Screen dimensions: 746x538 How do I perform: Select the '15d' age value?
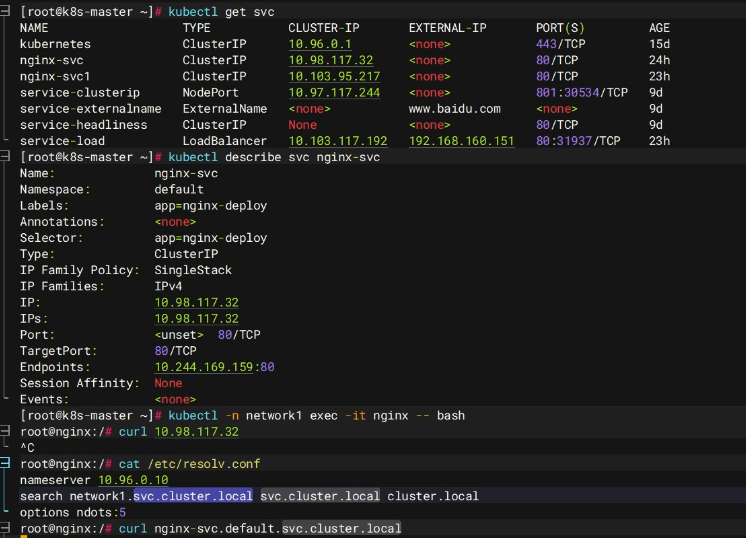(x=659, y=44)
